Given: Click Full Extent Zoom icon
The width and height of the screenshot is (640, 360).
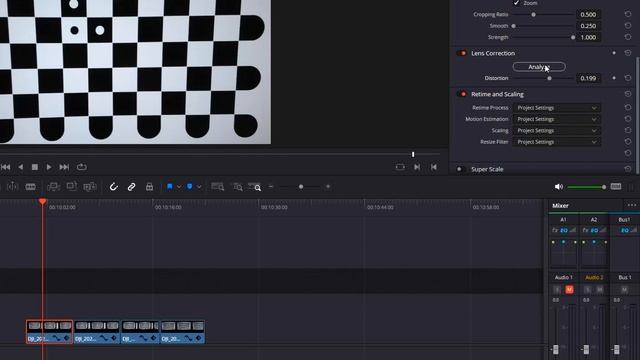Looking at the screenshot, I should click(x=218, y=187).
